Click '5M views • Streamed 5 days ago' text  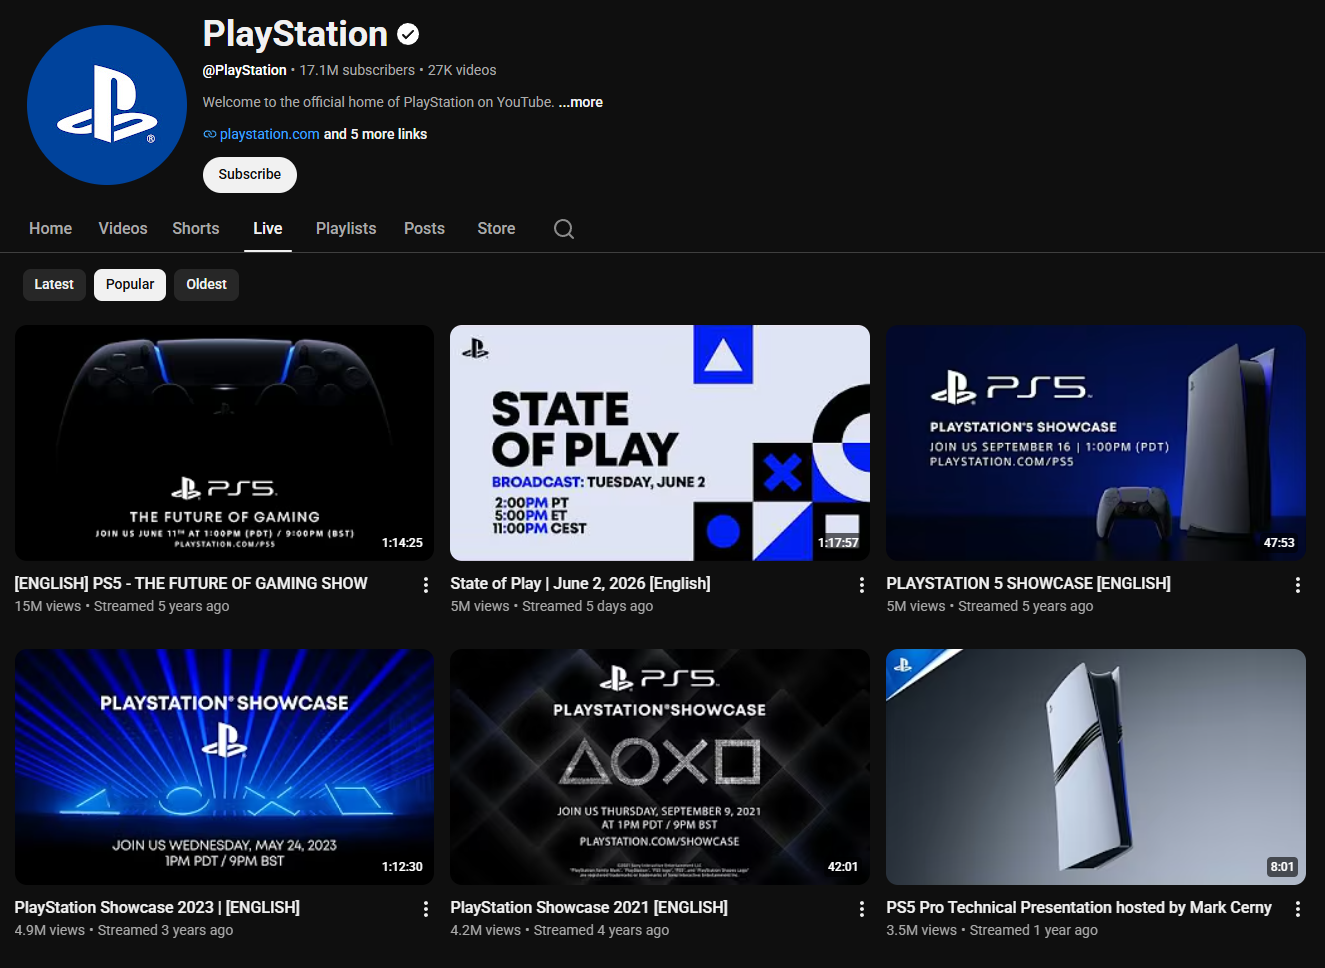click(x=552, y=606)
